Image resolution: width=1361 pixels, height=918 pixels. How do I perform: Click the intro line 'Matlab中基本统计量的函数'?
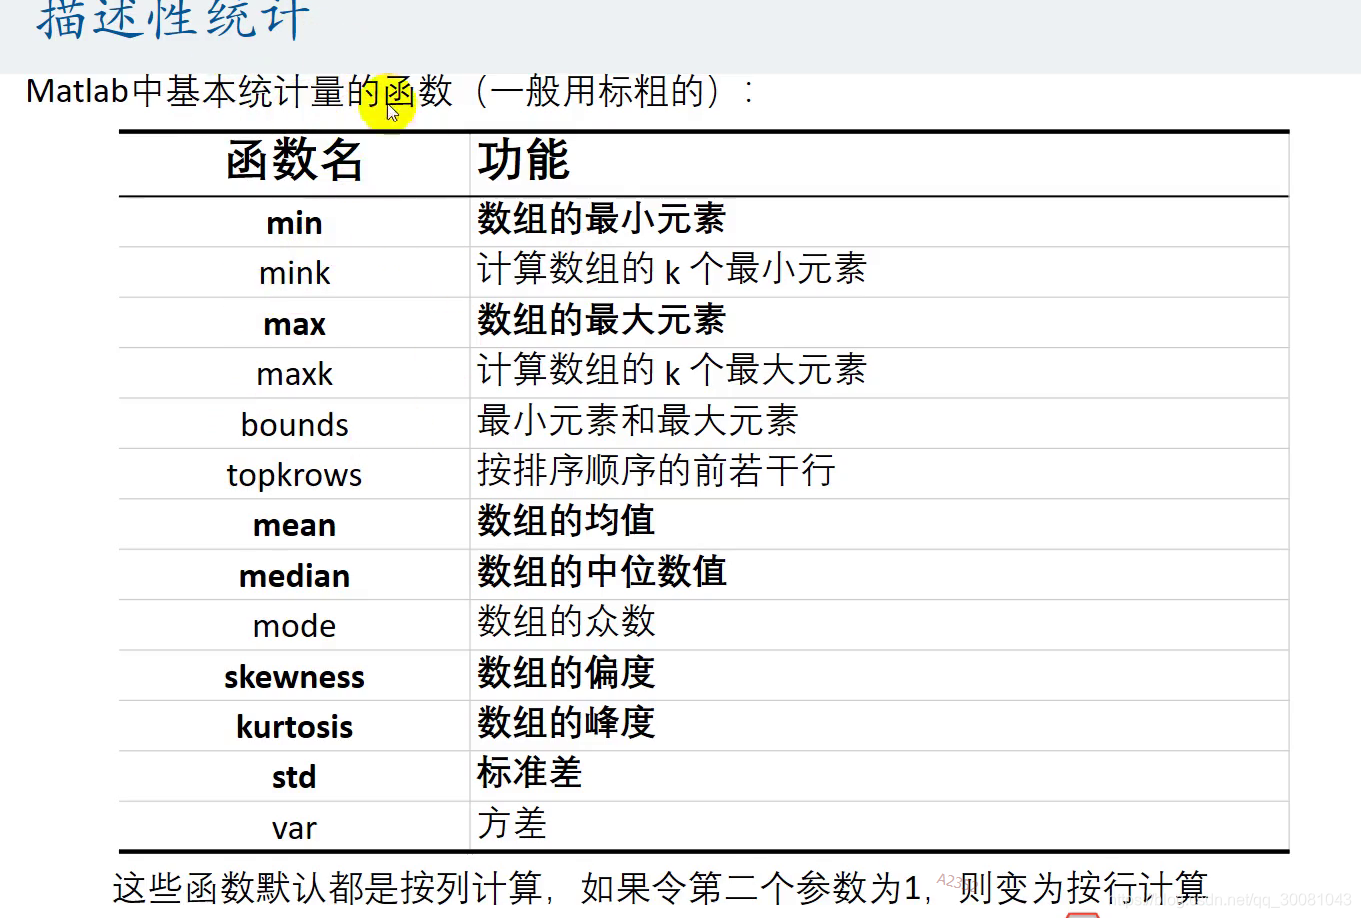(x=240, y=92)
